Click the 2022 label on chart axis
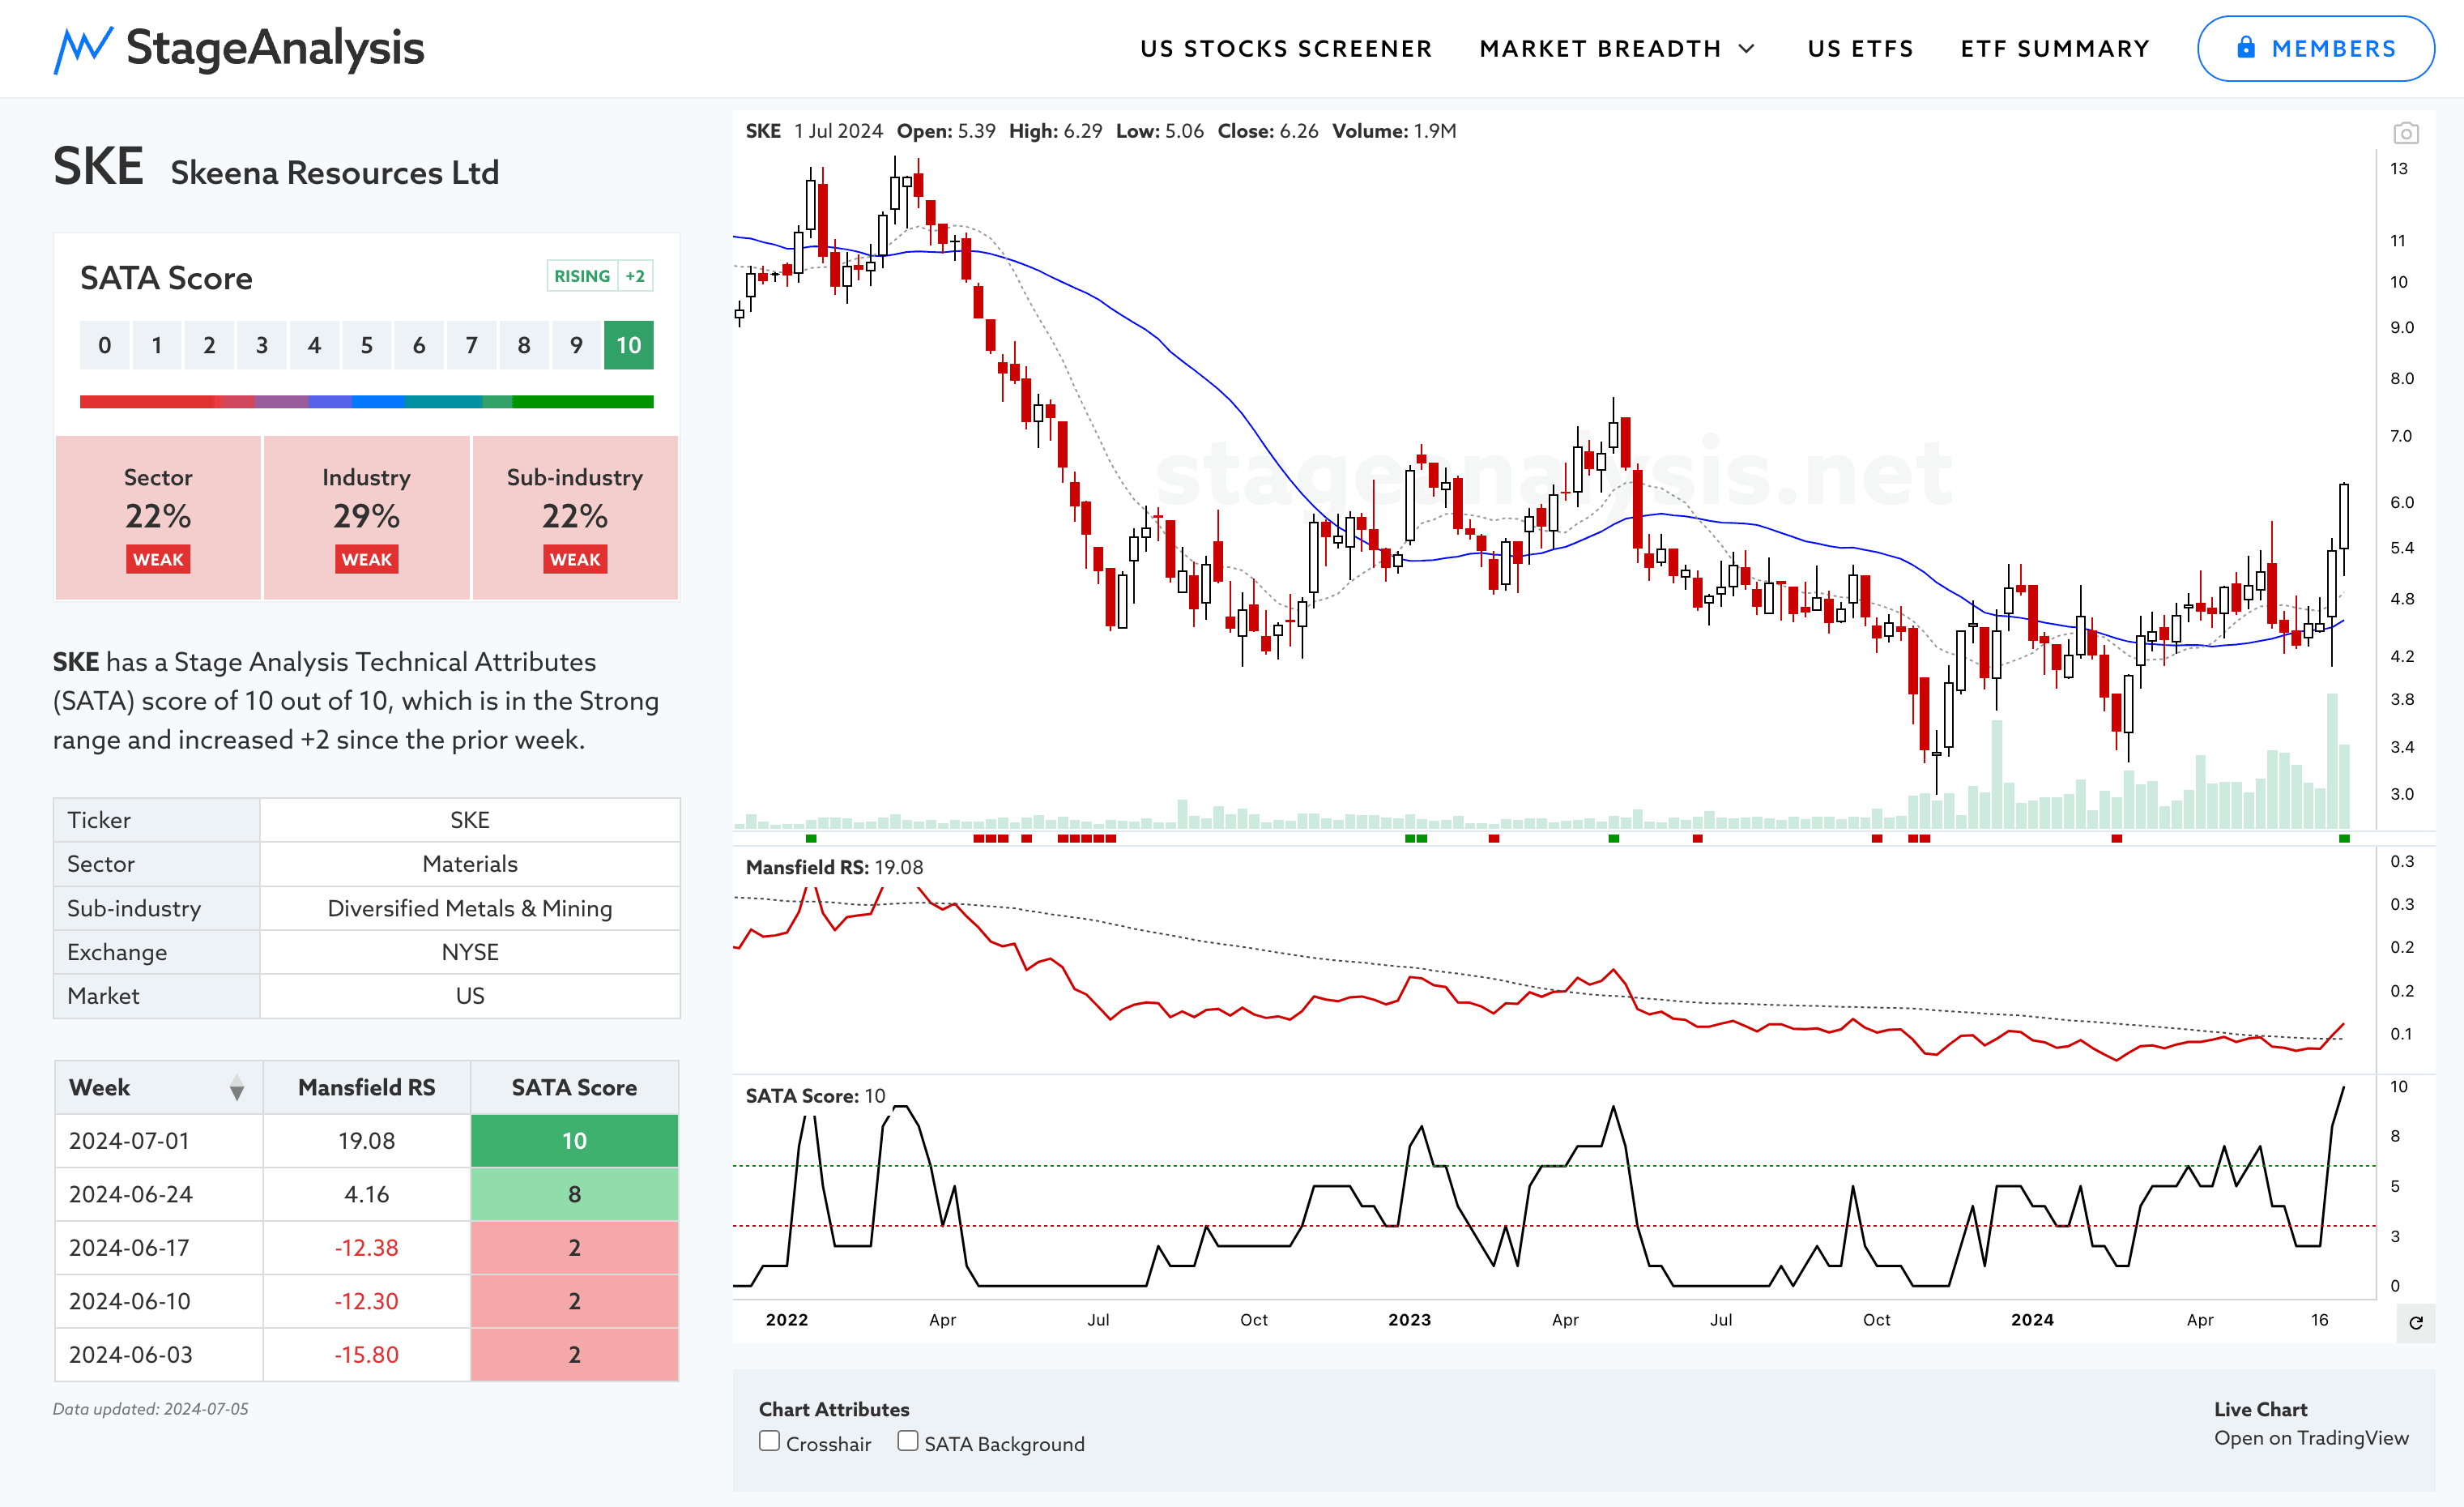This screenshot has height=1507, width=2464. coord(787,1319)
